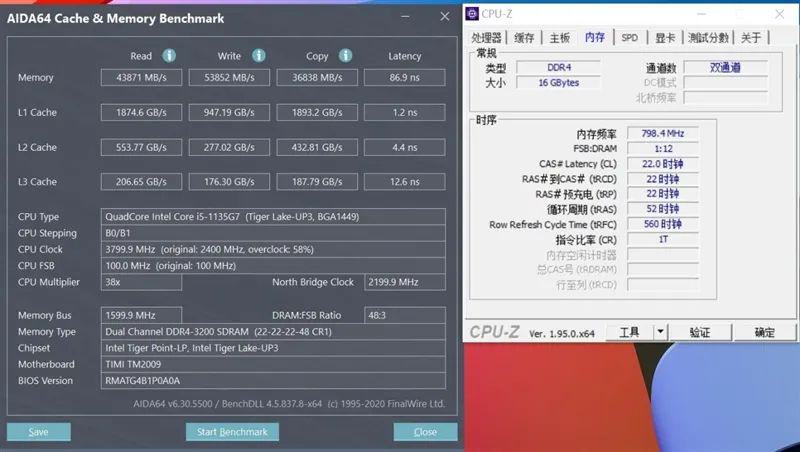
Task: Click L2 Cache Read value 553.77 GB/s
Action: click(141, 147)
